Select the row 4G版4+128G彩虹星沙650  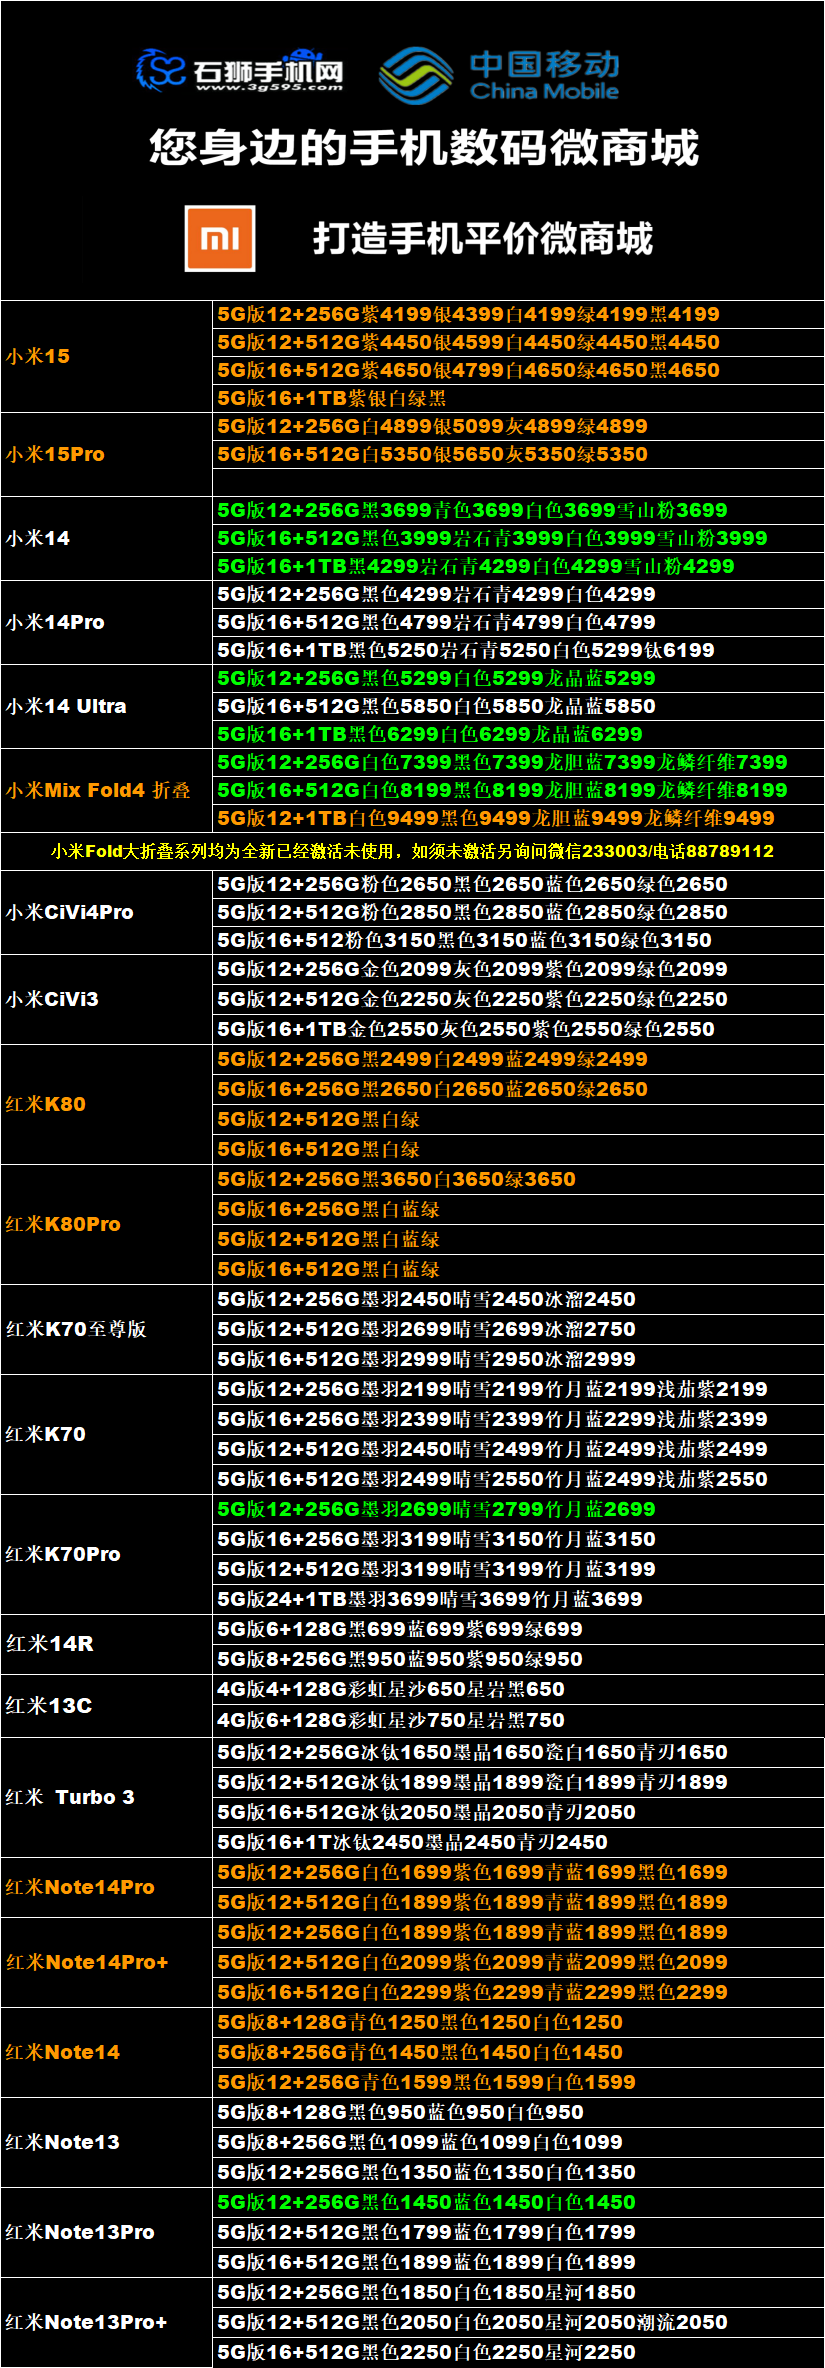[x=518, y=1689]
